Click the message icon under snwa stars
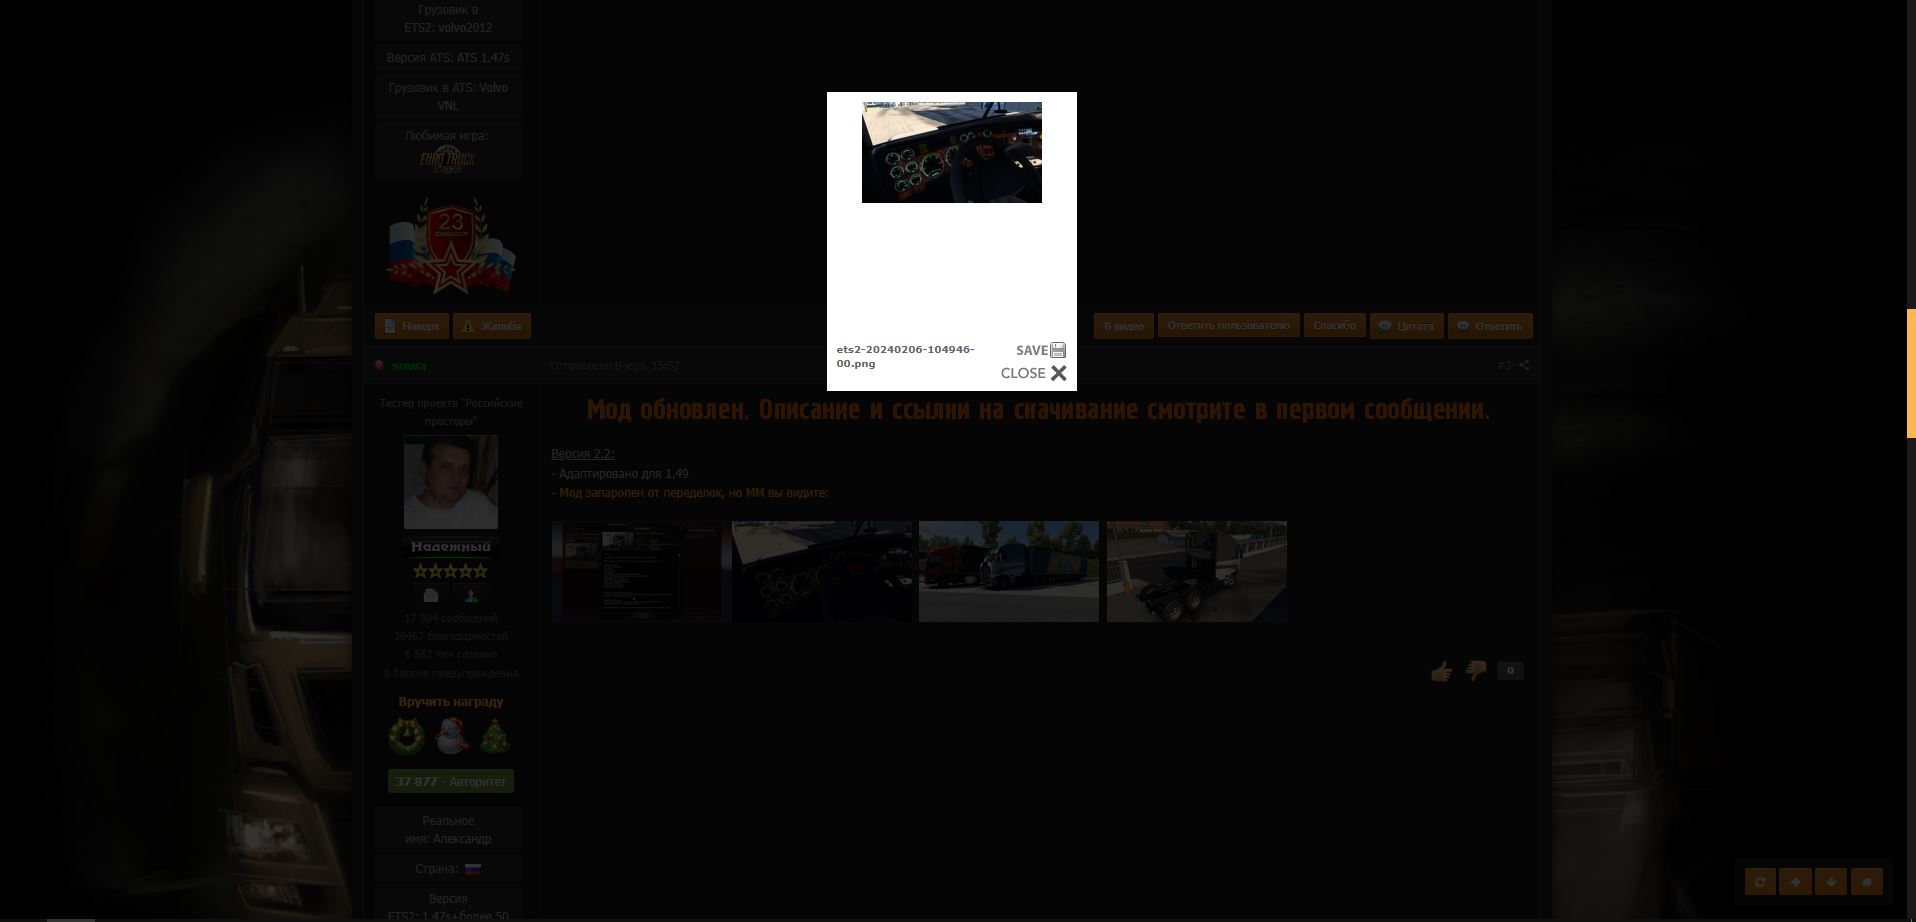The width and height of the screenshot is (1916, 922). 431,595
